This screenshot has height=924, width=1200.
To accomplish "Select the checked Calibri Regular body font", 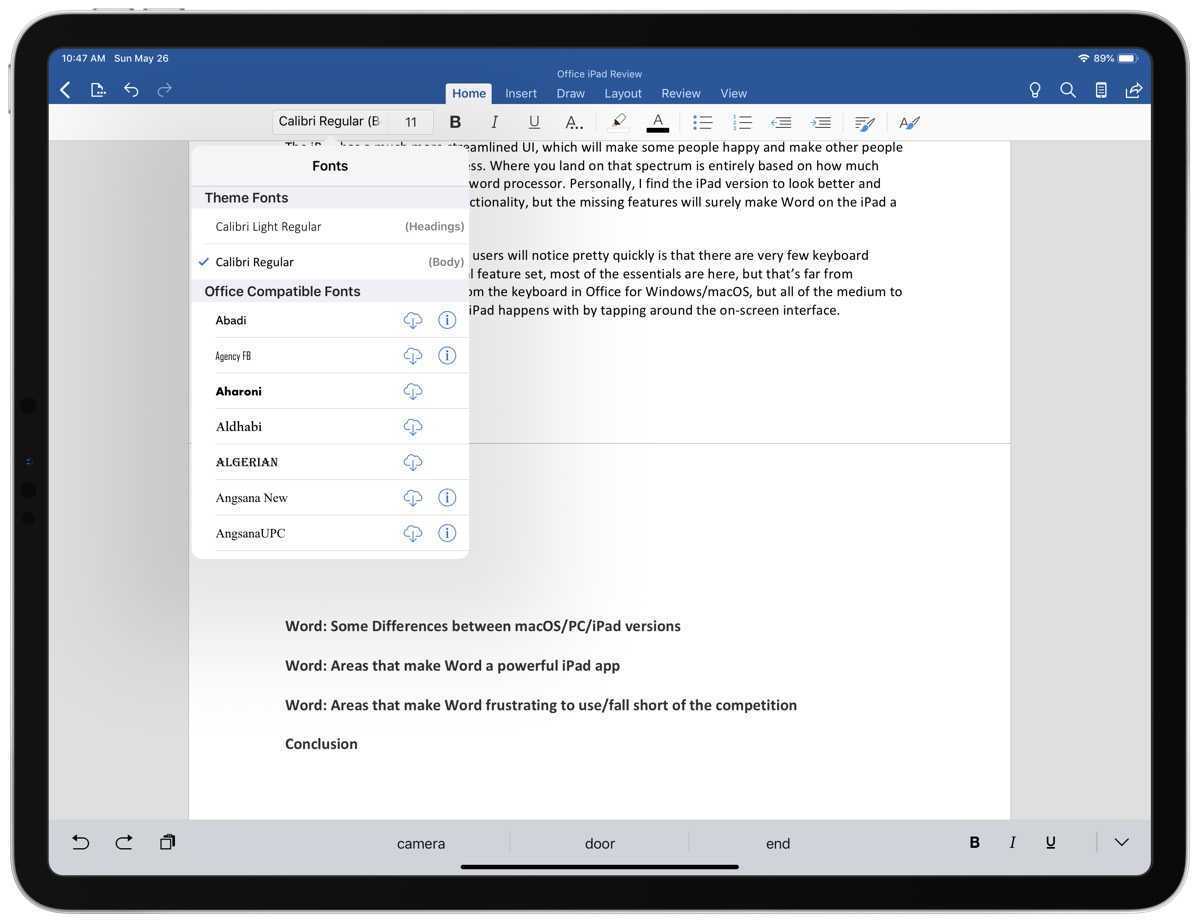I will tap(330, 262).
